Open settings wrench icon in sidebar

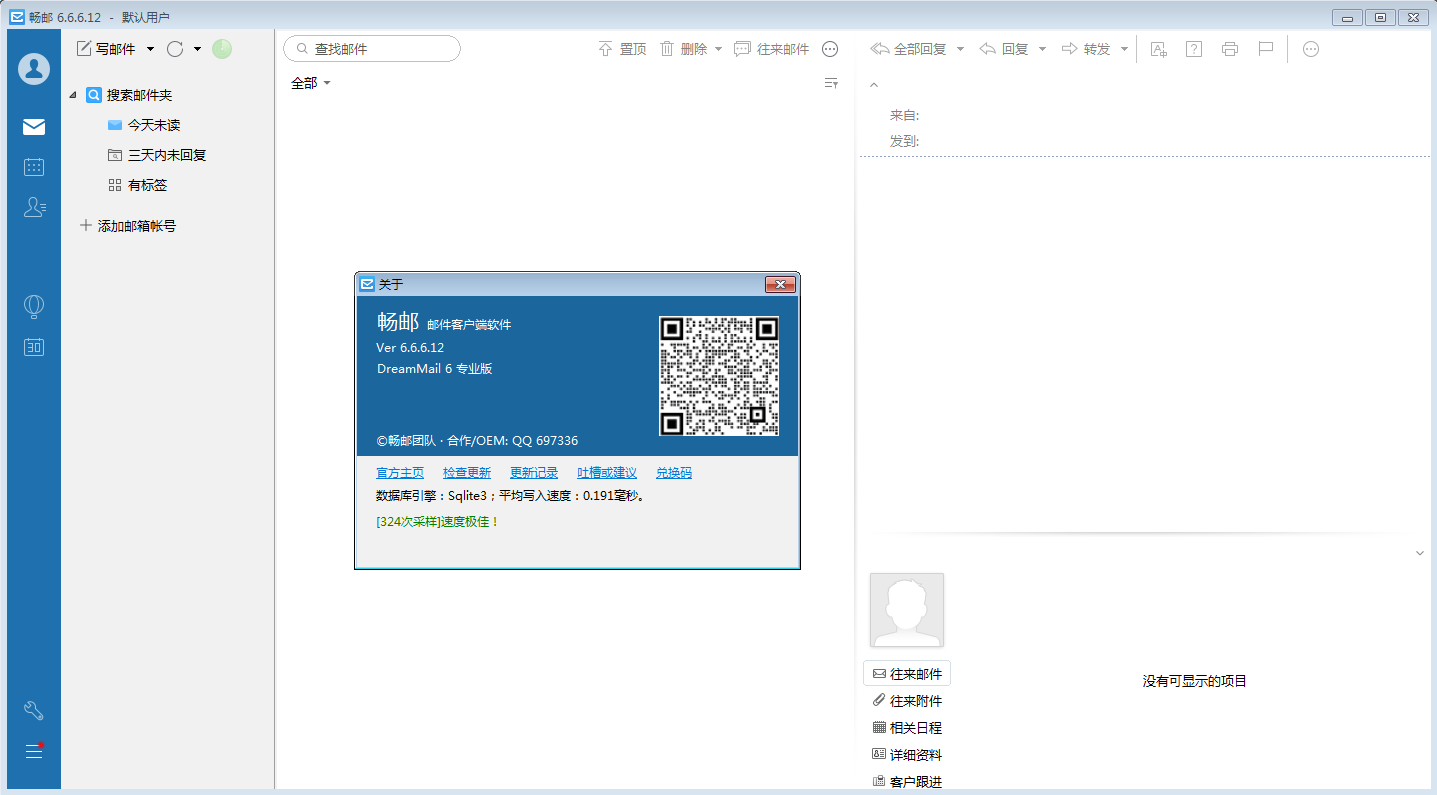point(34,711)
